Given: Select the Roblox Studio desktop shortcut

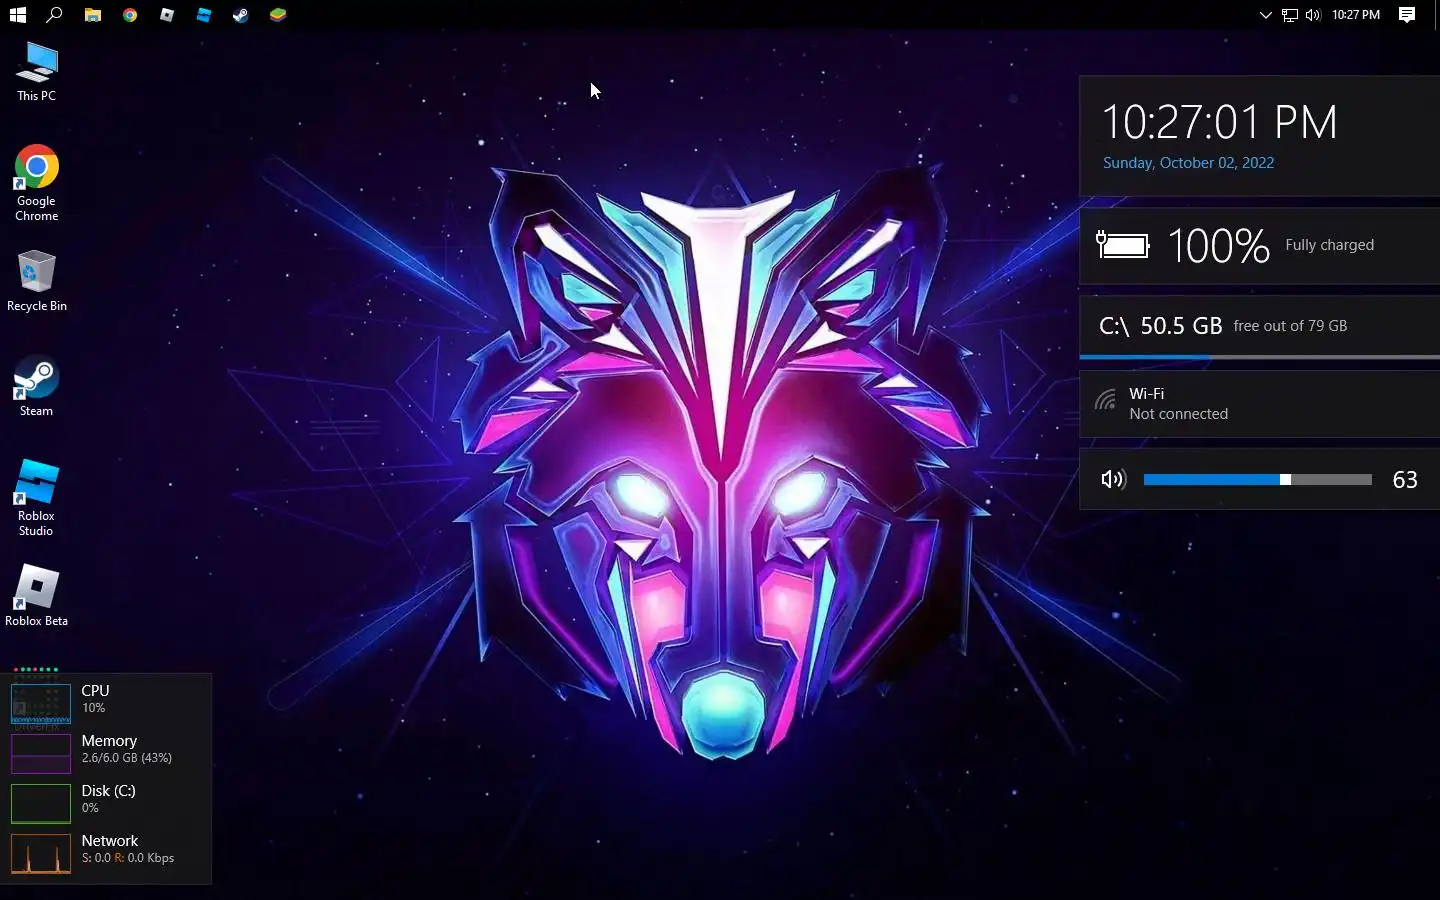Looking at the screenshot, I should click(x=37, y=498).
